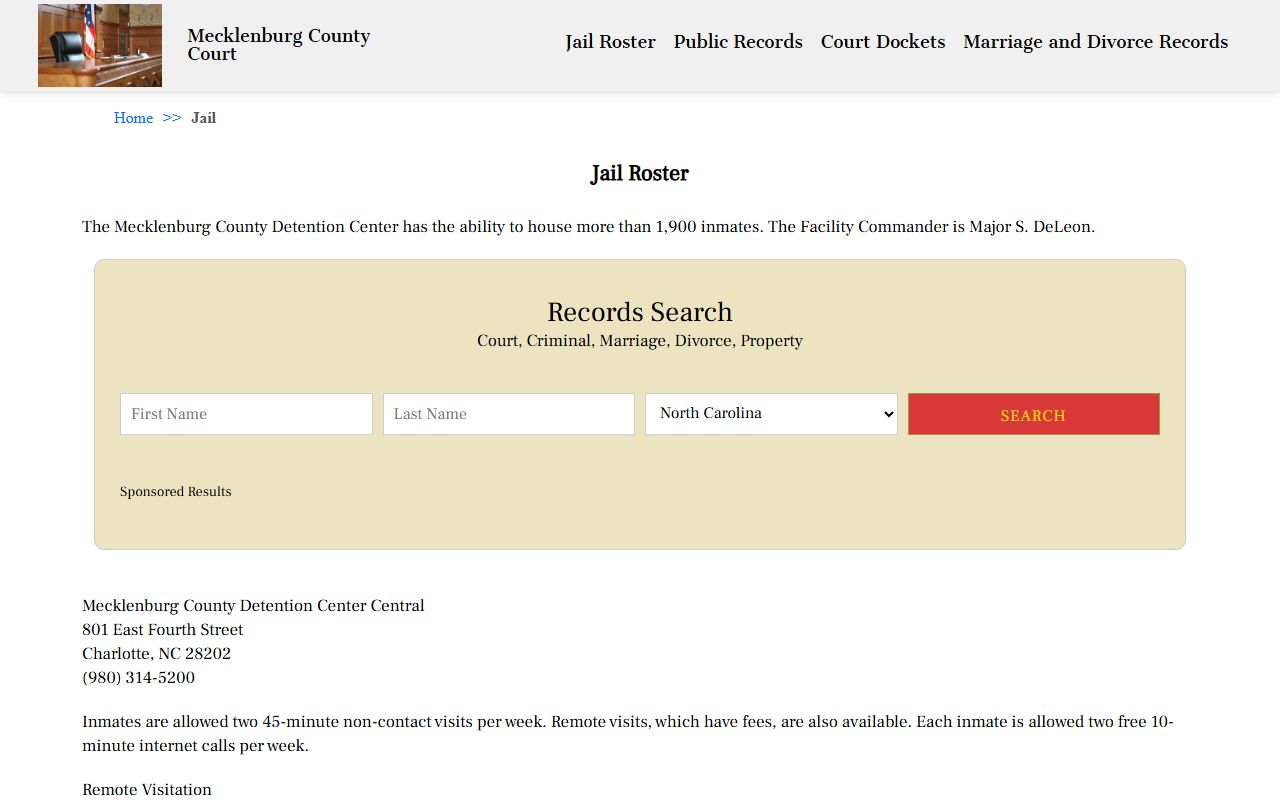Open the Mecklenburg County Court site title
Image resolution: width=1280 pixels, height=800 pixels.
coord(279,45)
